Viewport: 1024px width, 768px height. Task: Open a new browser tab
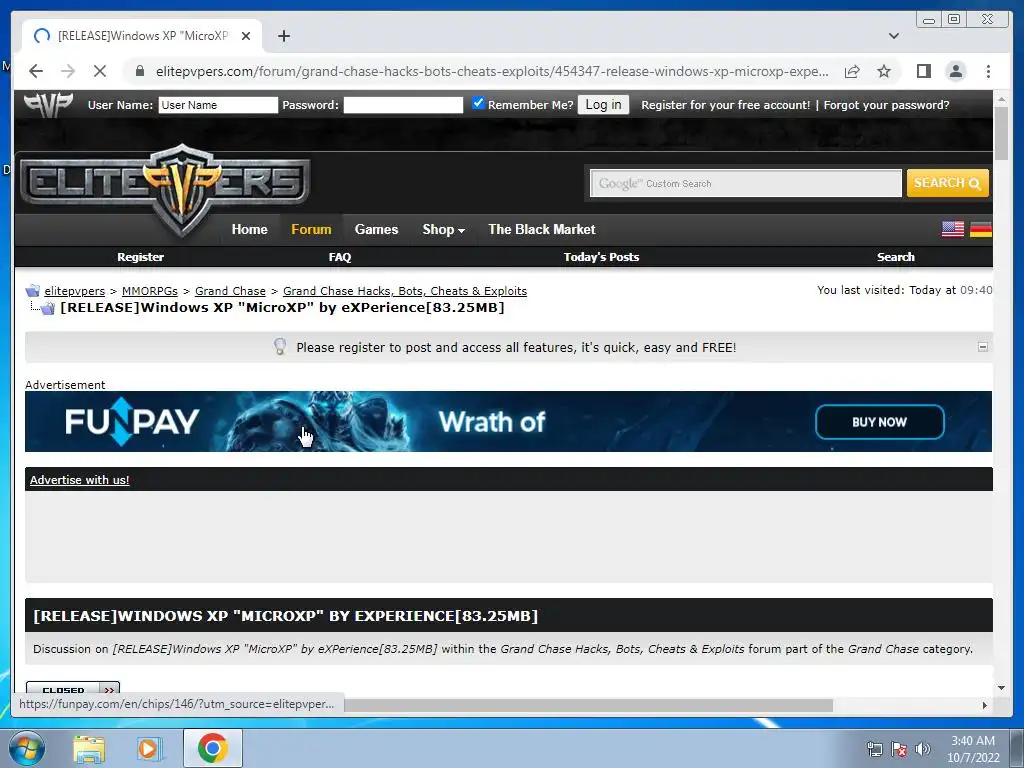point(283,36)
